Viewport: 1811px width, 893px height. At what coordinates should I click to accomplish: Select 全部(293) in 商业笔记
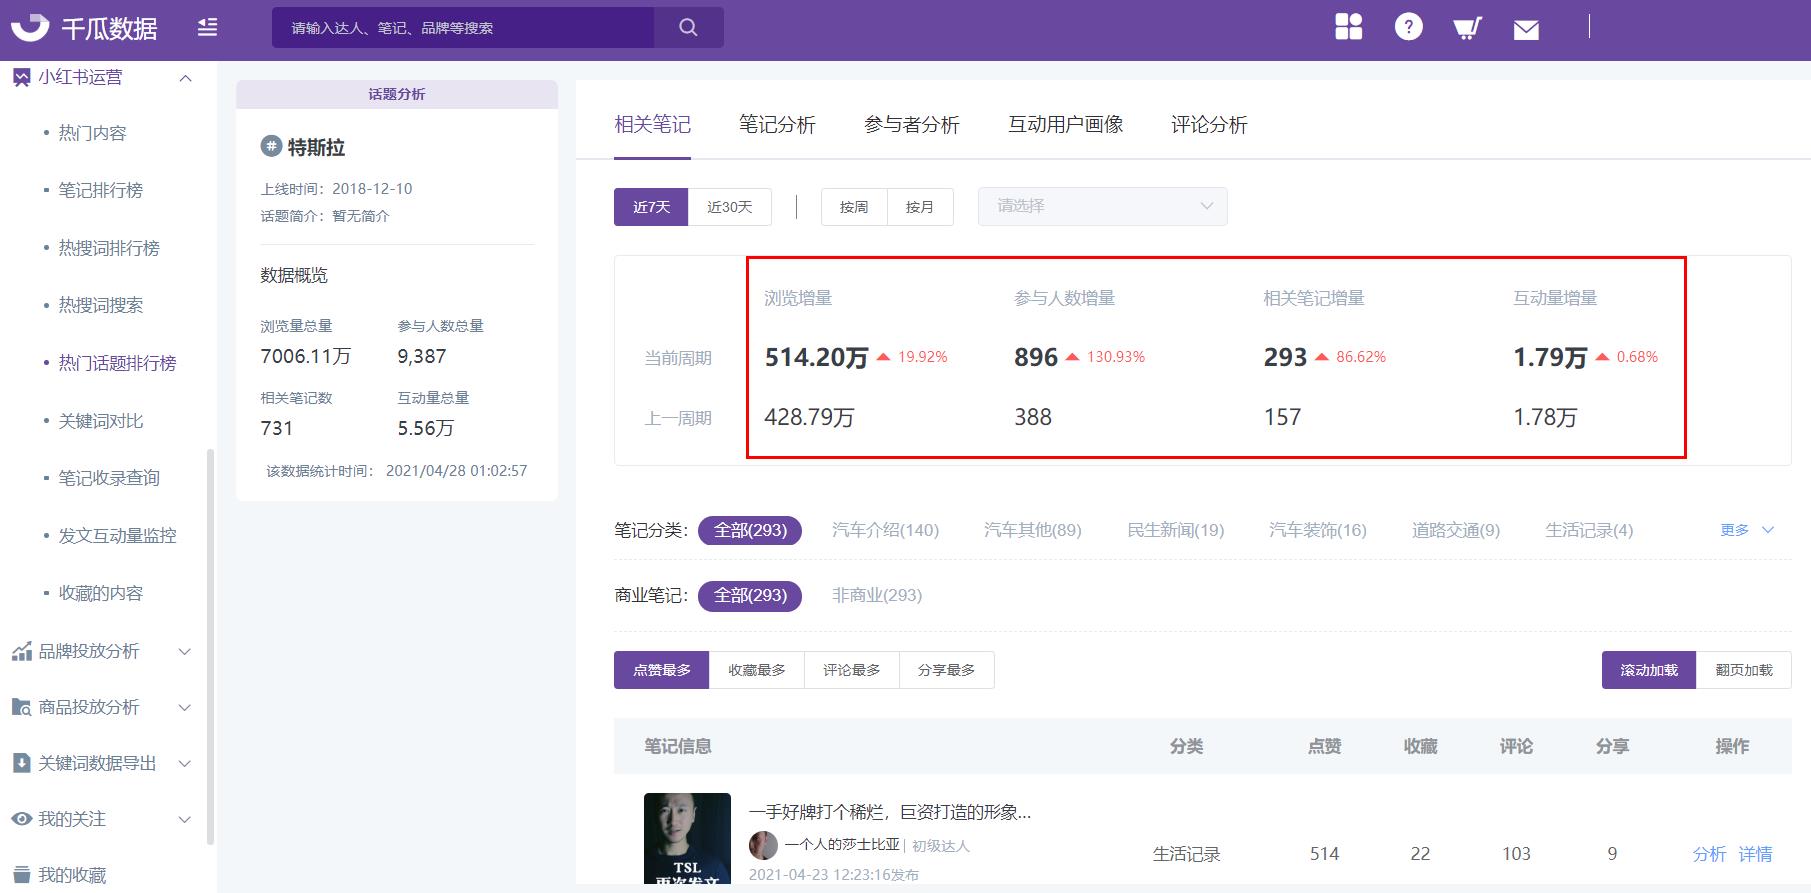pyautogui.click(x=750, y=595)
